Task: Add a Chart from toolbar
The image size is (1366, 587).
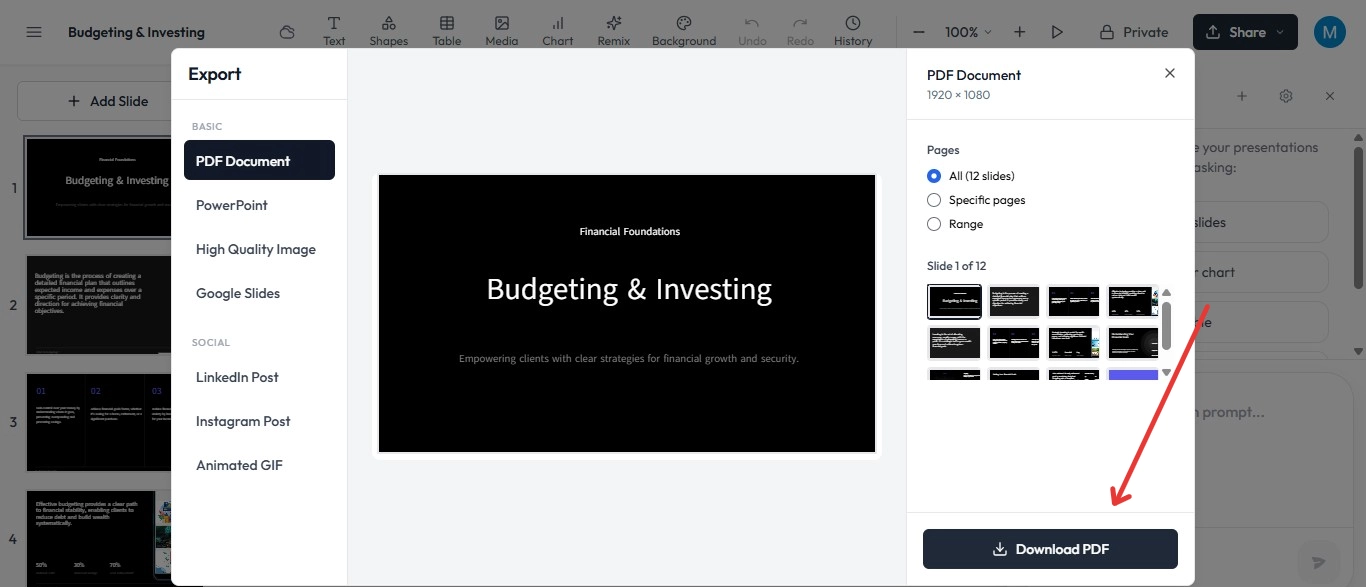Action: [558, 31]
